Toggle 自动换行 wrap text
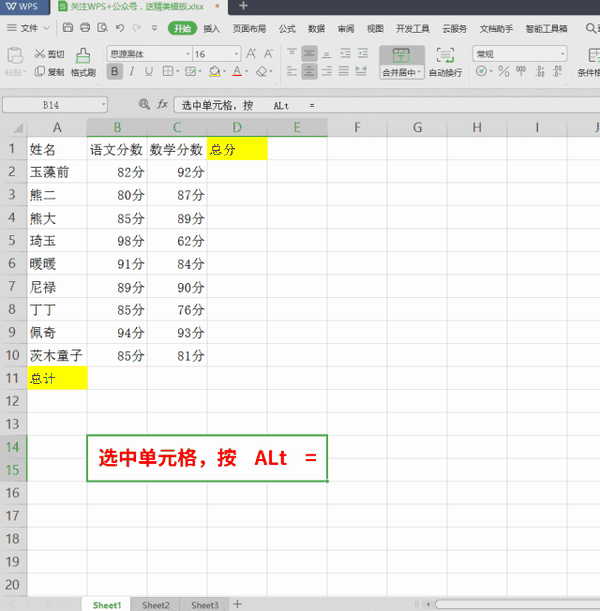The width and height of the screenshot is (600, 611). pyautogui.click(x=445, y=62)
